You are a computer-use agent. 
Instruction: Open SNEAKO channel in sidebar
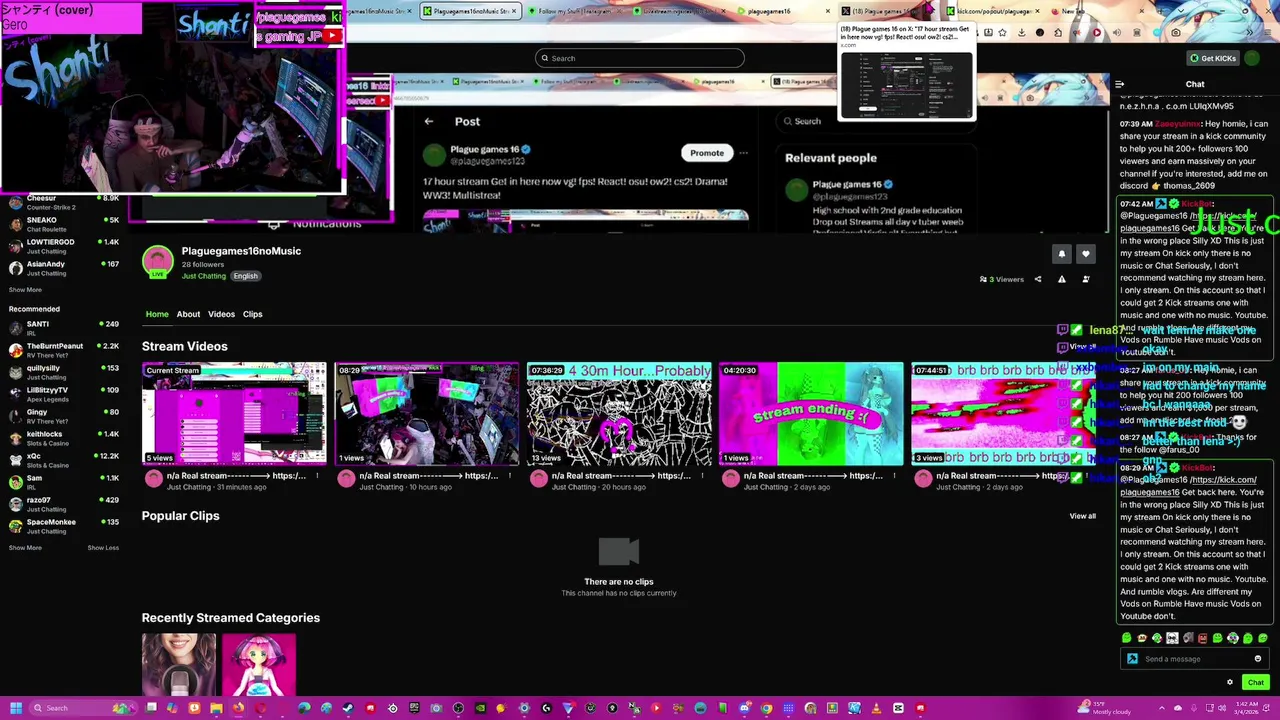pos(62,224)
